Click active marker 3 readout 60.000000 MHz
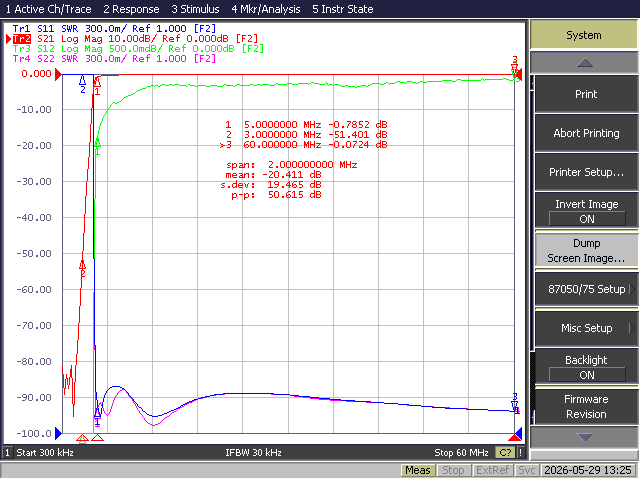Image resolution: width=640 pixels, height=480 pixels. tap(303, 144)
